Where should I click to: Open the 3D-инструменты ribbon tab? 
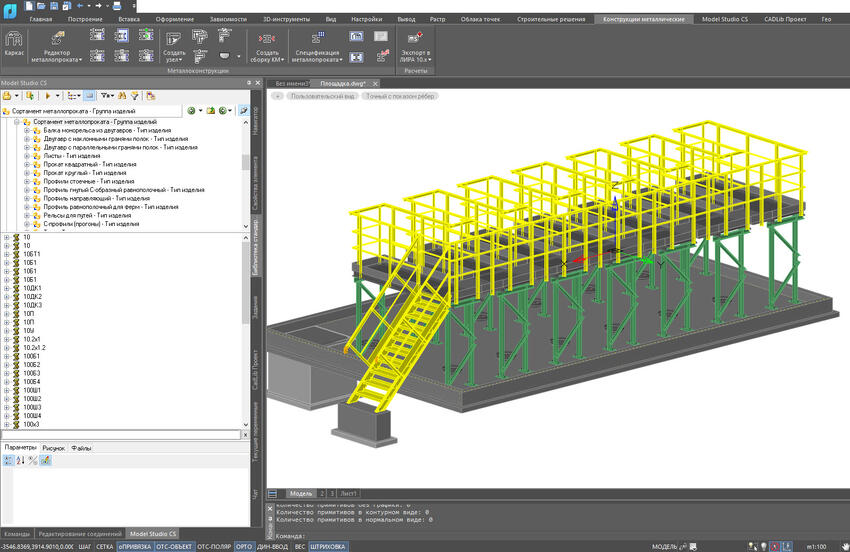pos(286,19)
